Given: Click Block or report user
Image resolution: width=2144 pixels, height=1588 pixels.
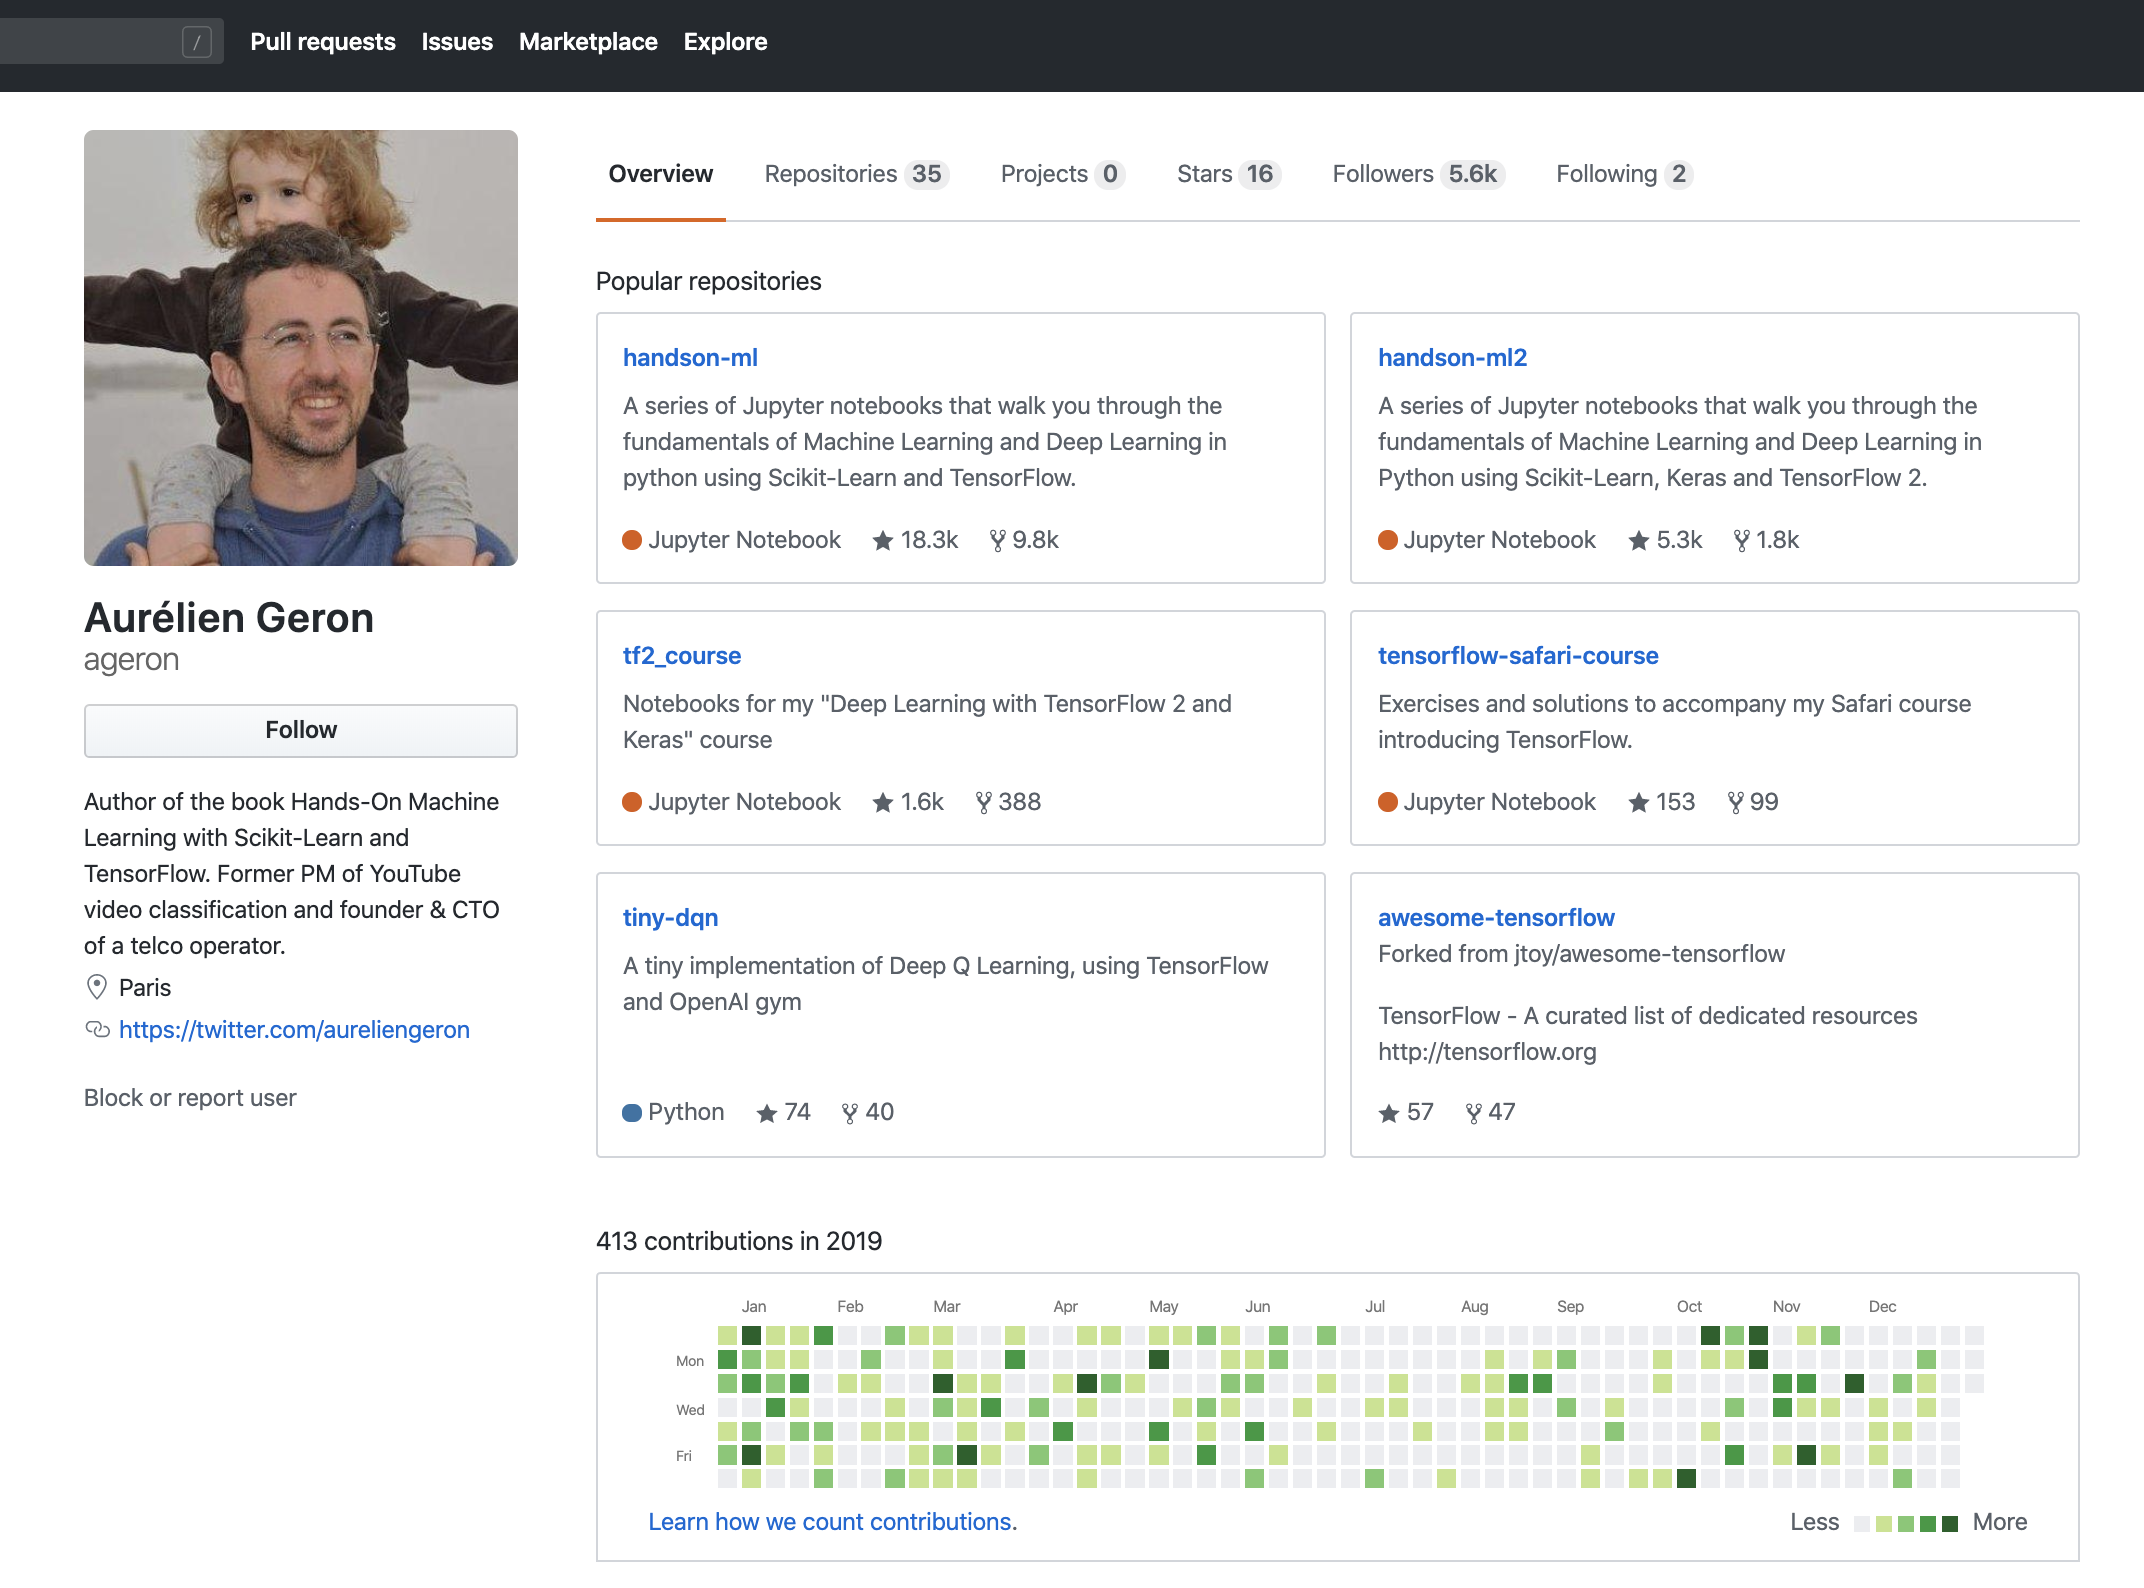Looking at the screenshot, I should (190, 1098).
